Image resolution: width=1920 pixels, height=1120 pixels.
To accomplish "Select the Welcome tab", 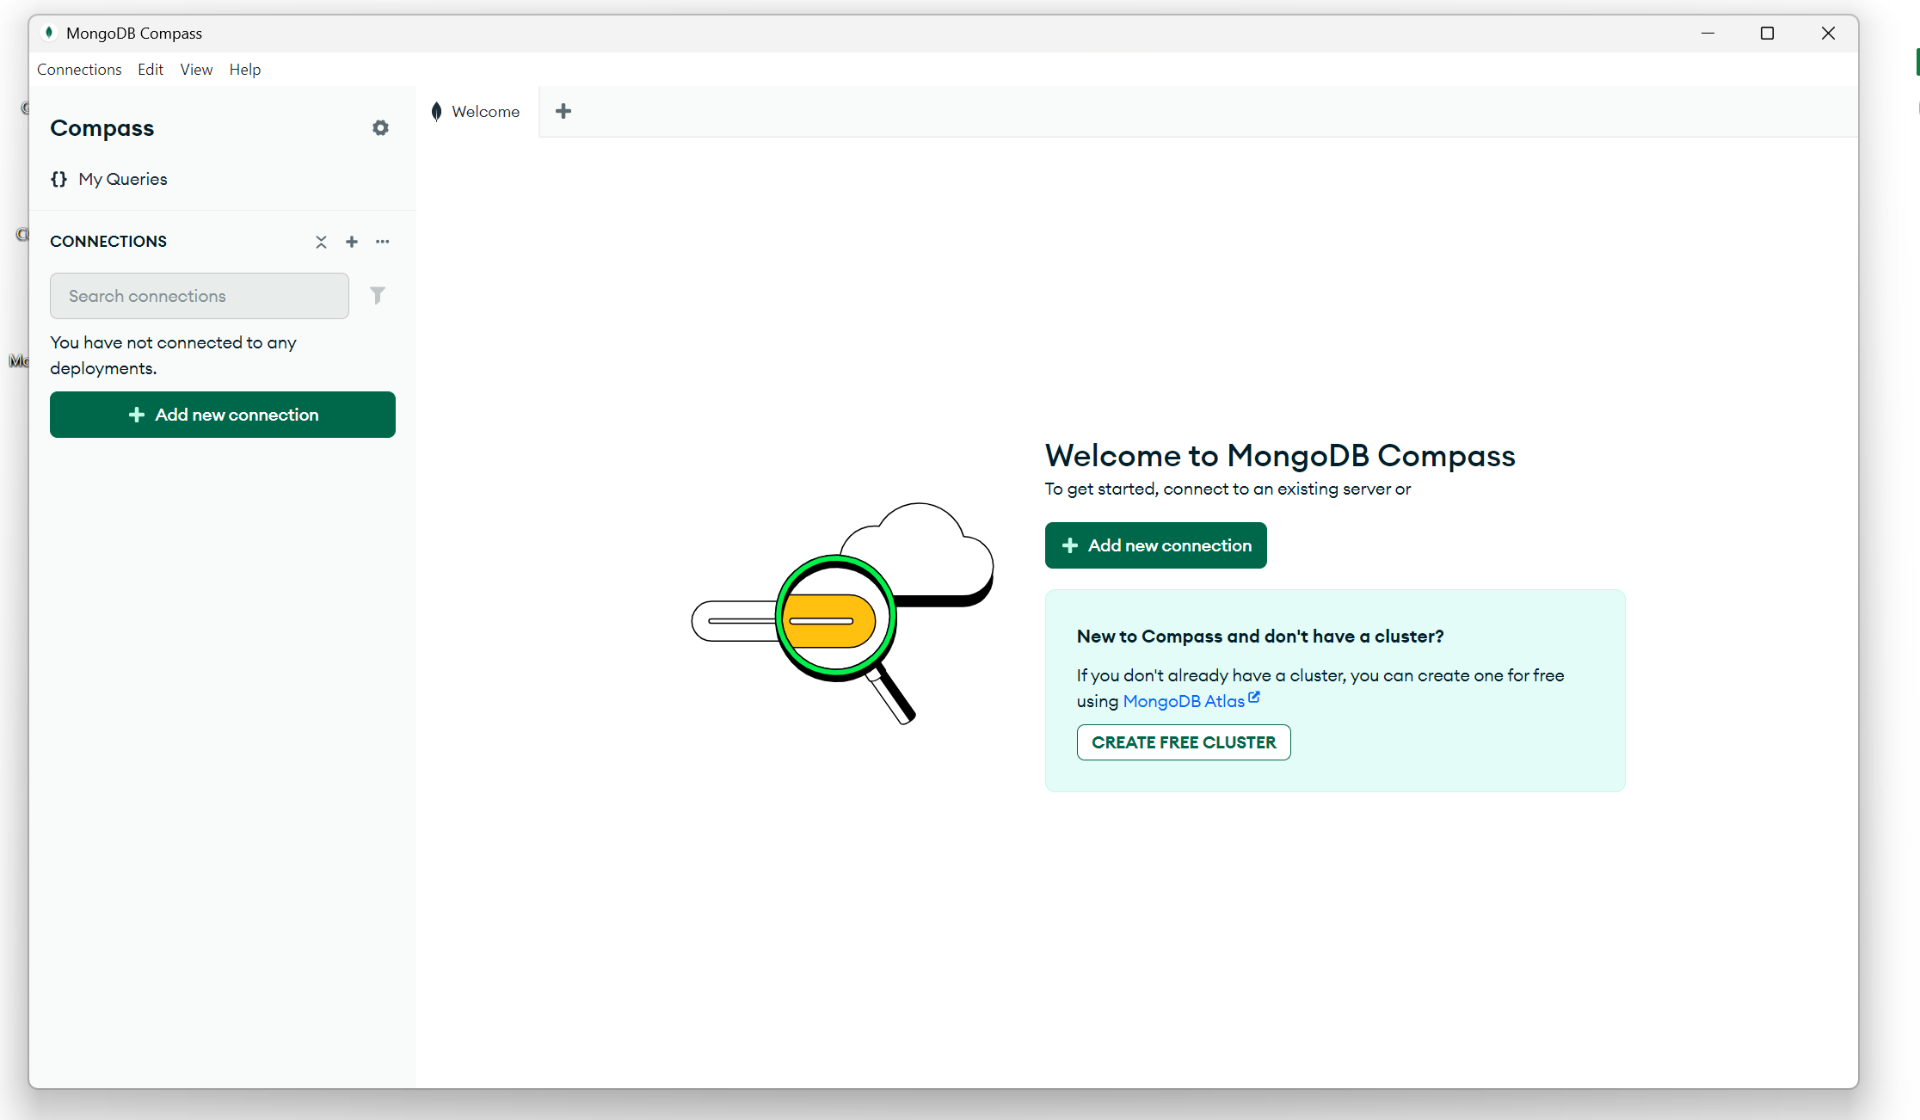I will point(485,111).
